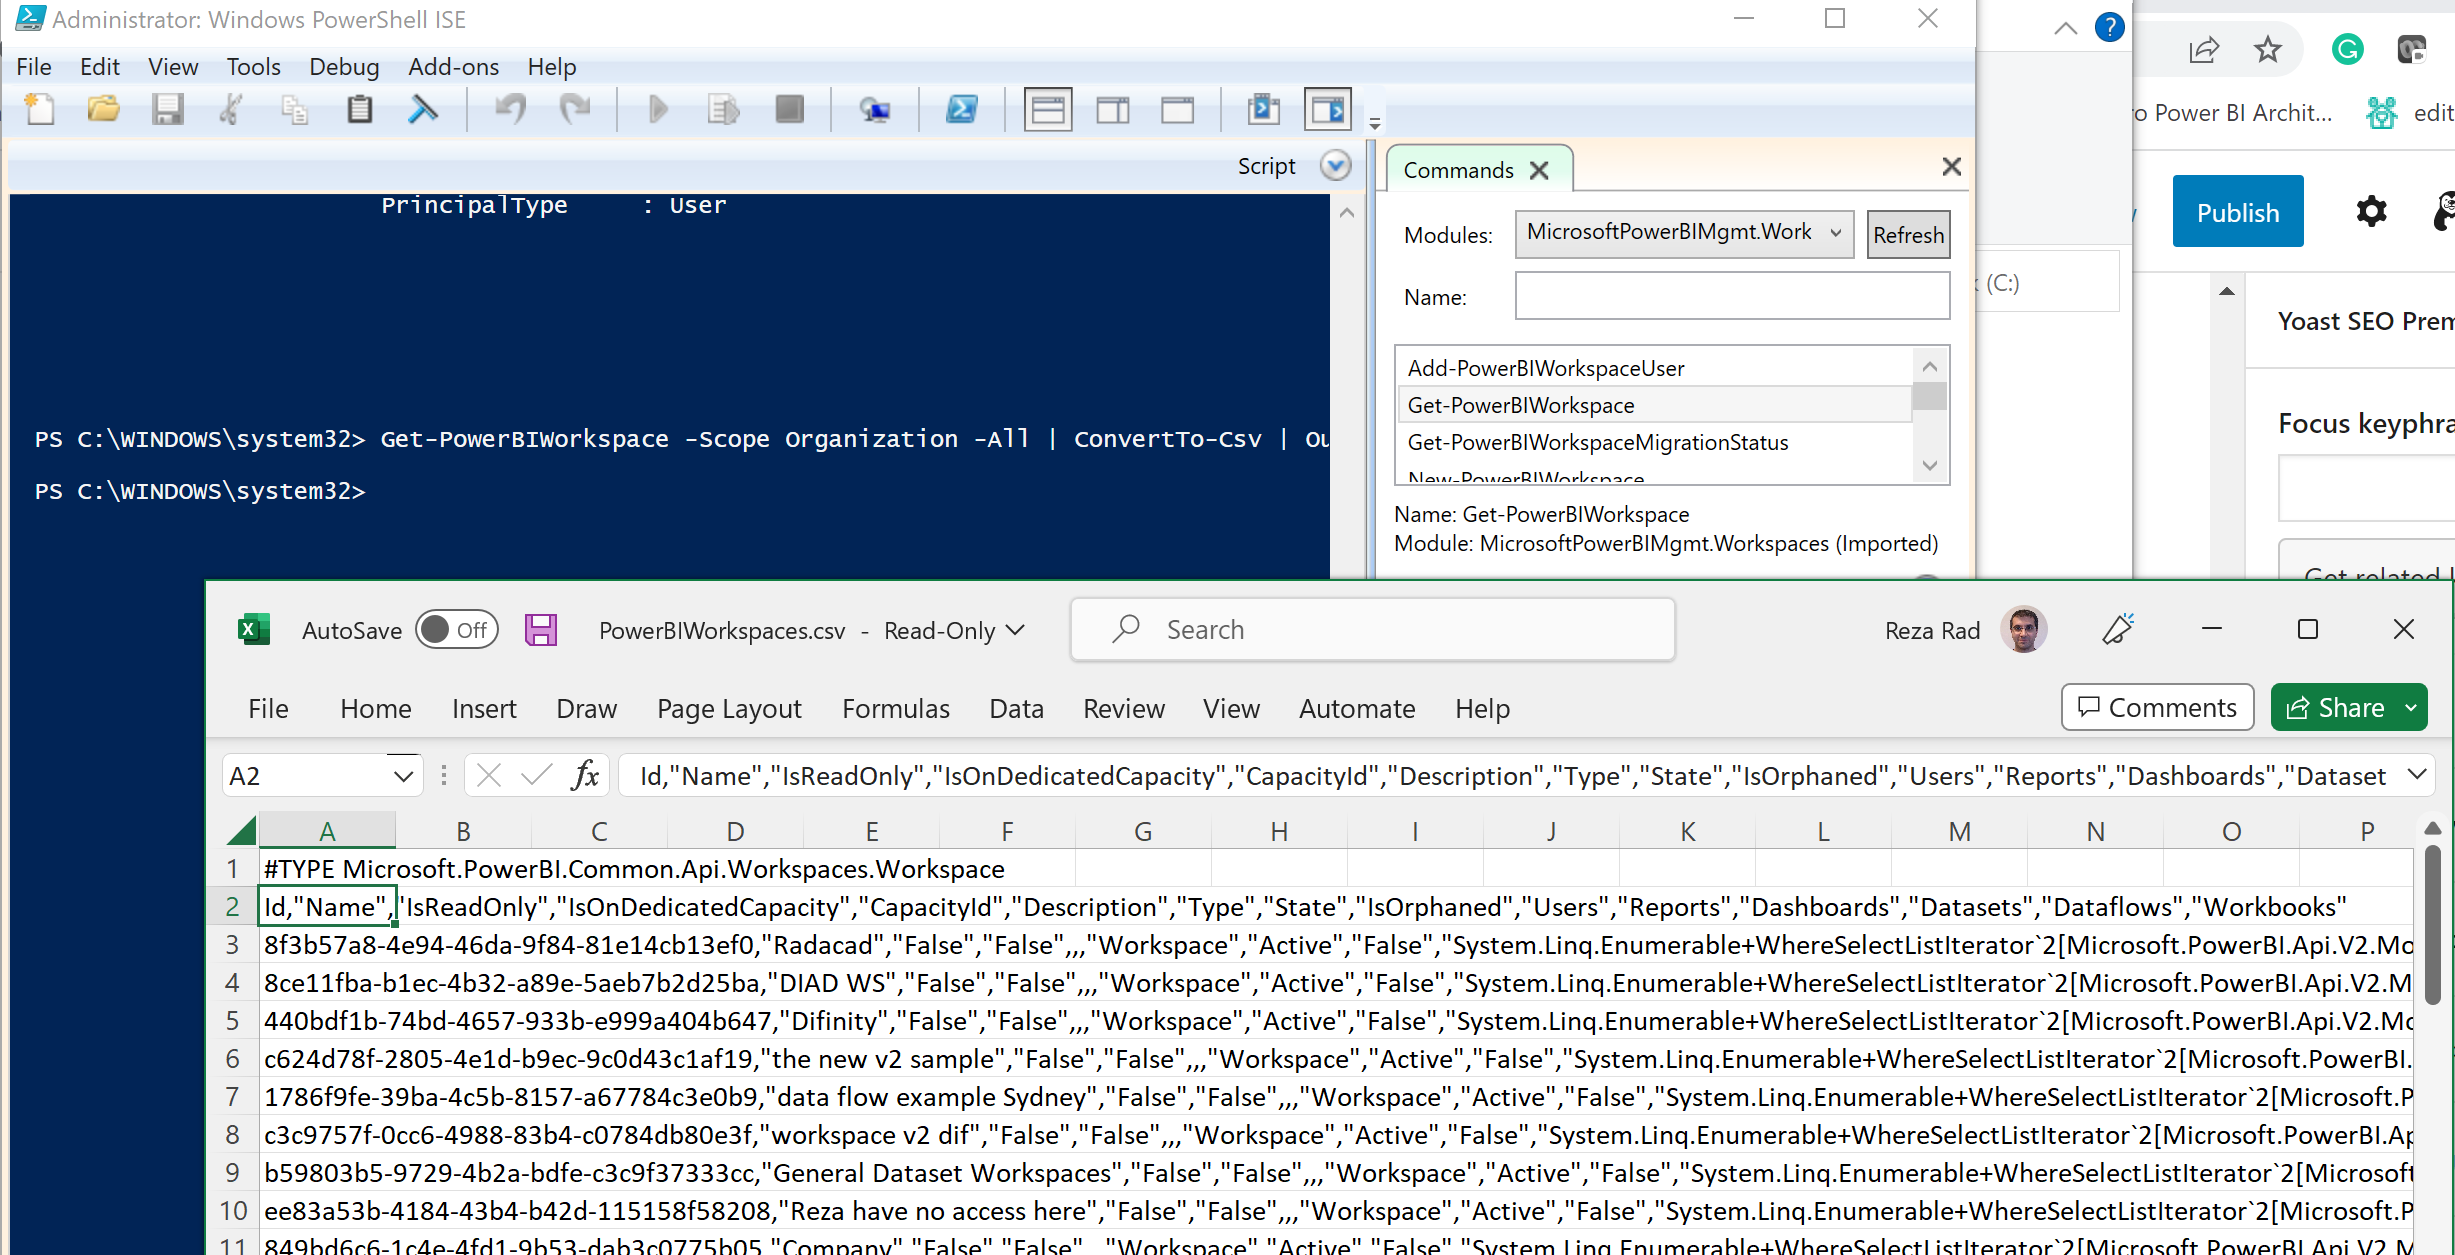Click the blue Publish button
Image resolution: width=2455 pixels, height=1255 pixels.
coord(2237,212)
